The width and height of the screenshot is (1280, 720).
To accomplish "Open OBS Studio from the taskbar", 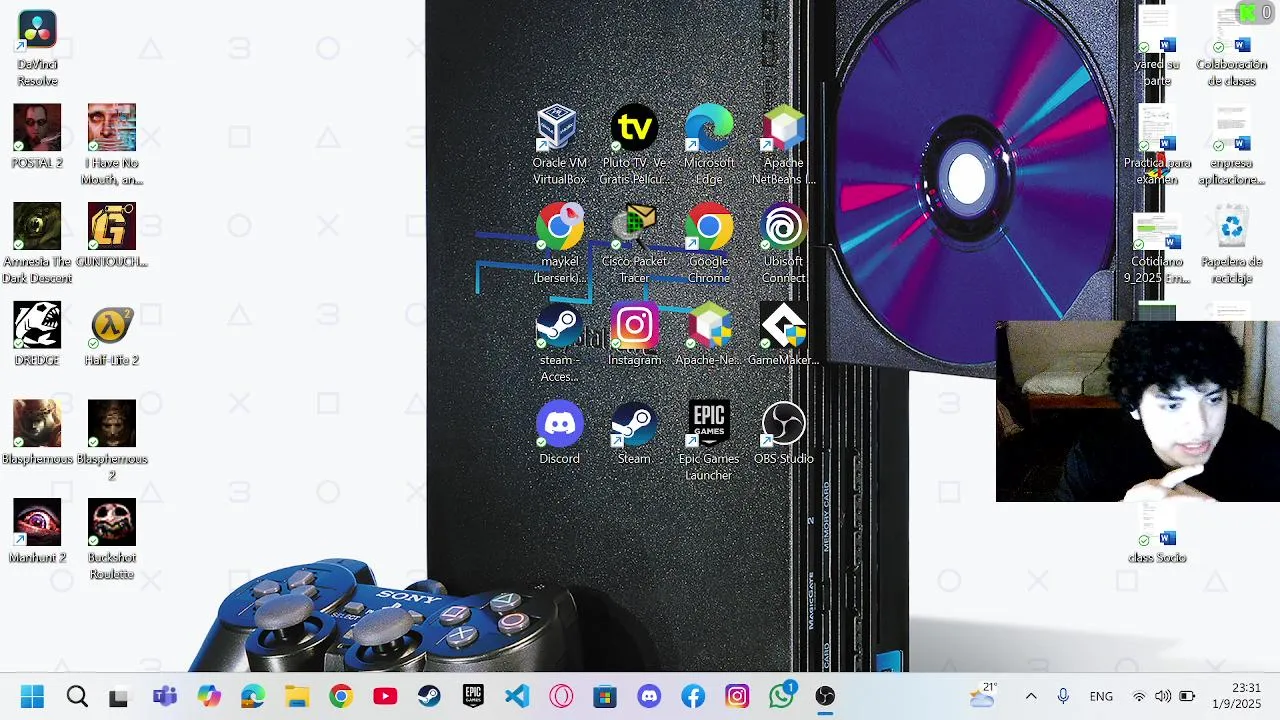I will (825, 696).
